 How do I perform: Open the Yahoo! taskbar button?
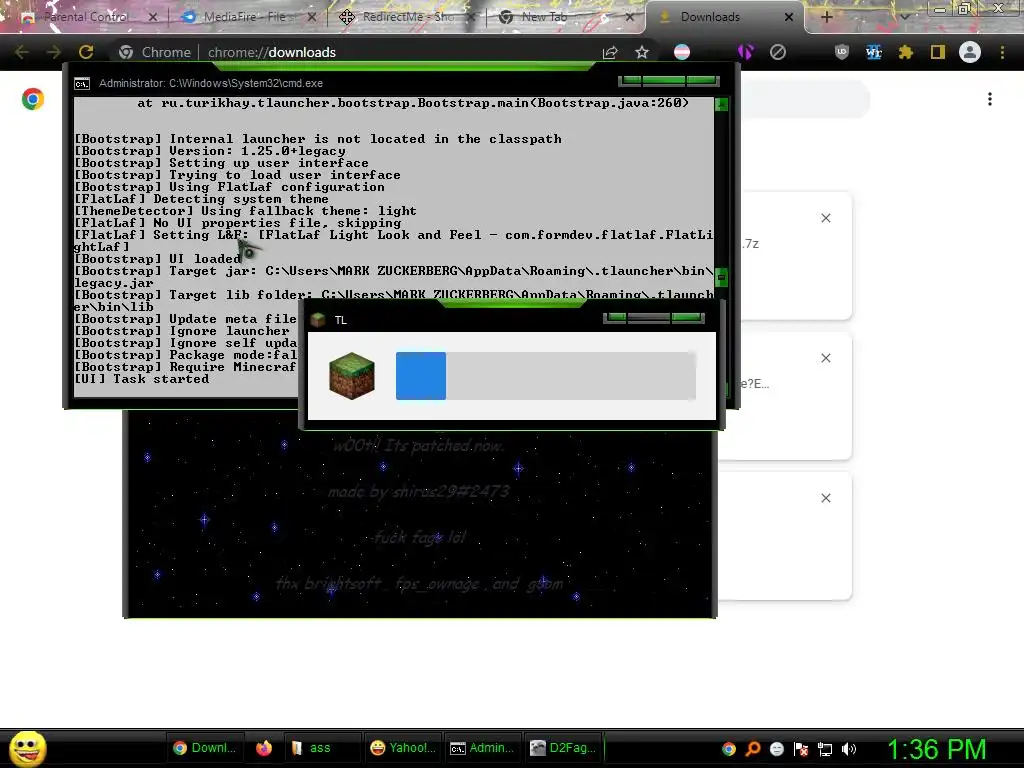coord(404,748)
